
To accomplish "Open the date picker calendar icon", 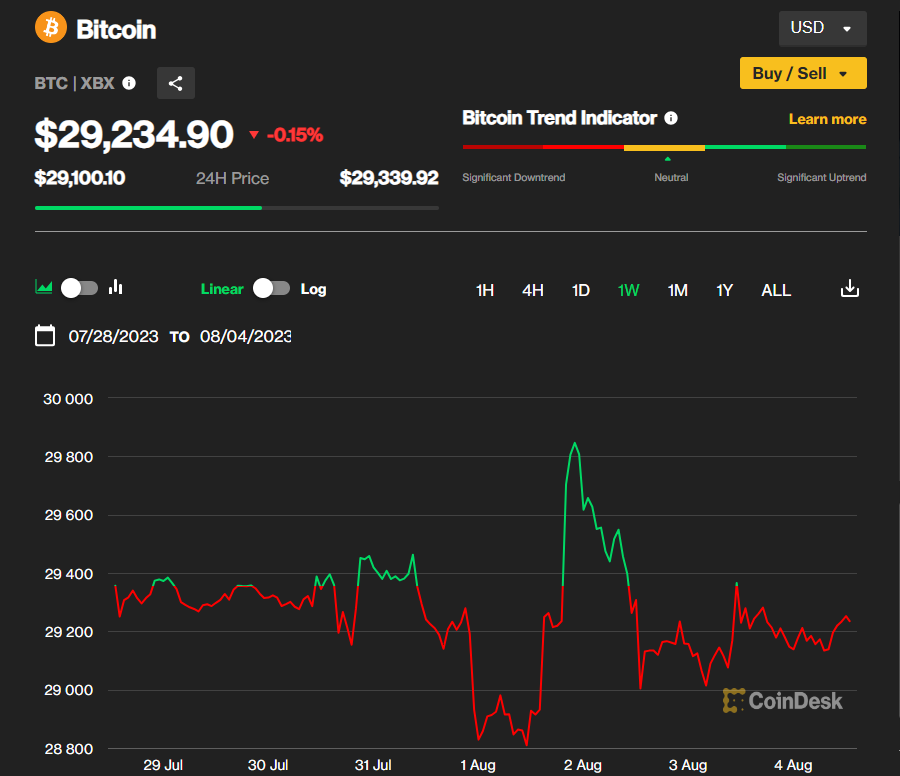I will coord(45,336).
